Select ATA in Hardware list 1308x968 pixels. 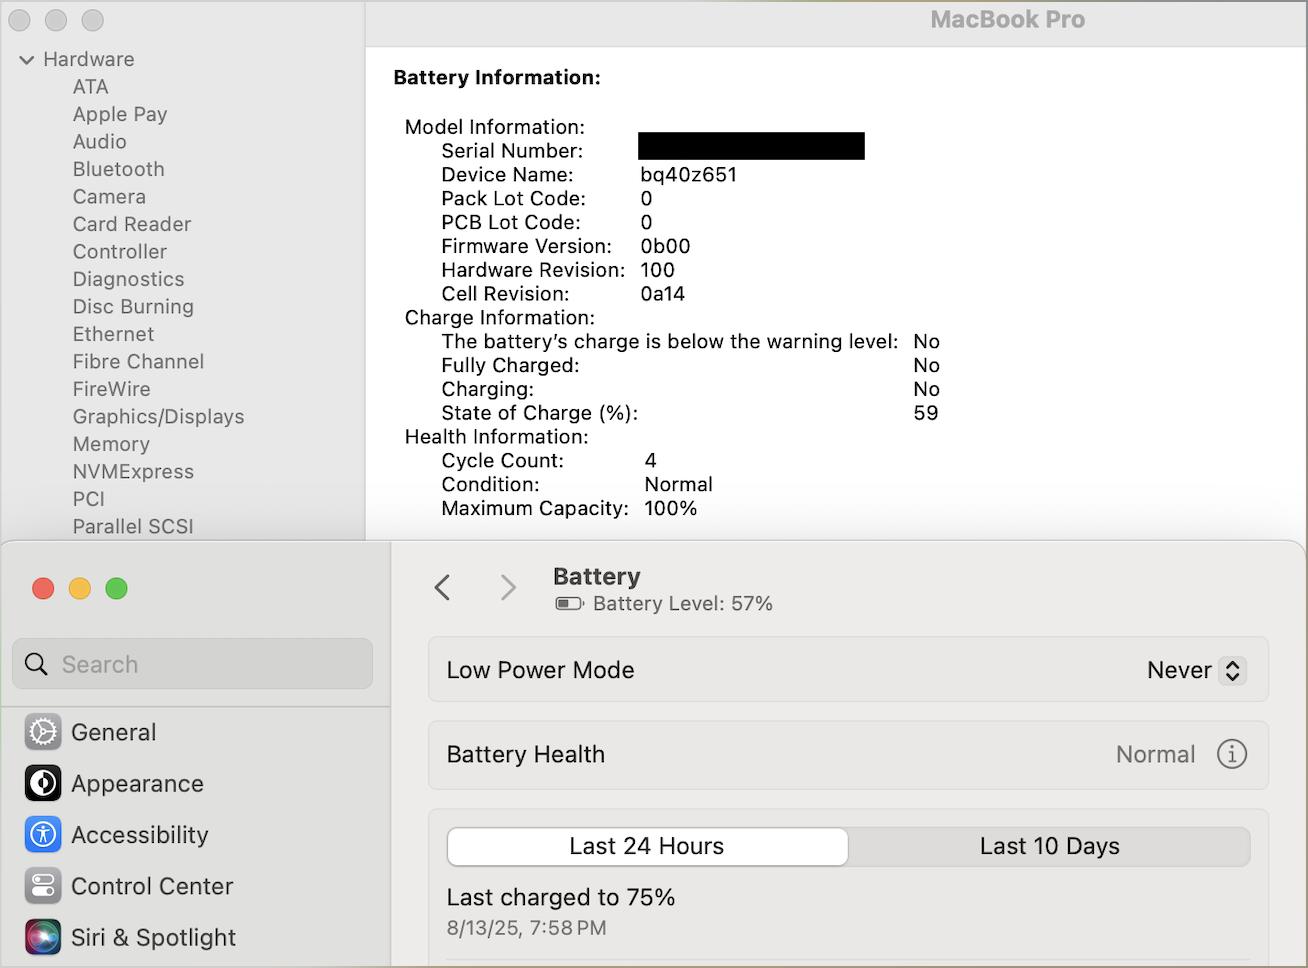[x=90, y=87]
